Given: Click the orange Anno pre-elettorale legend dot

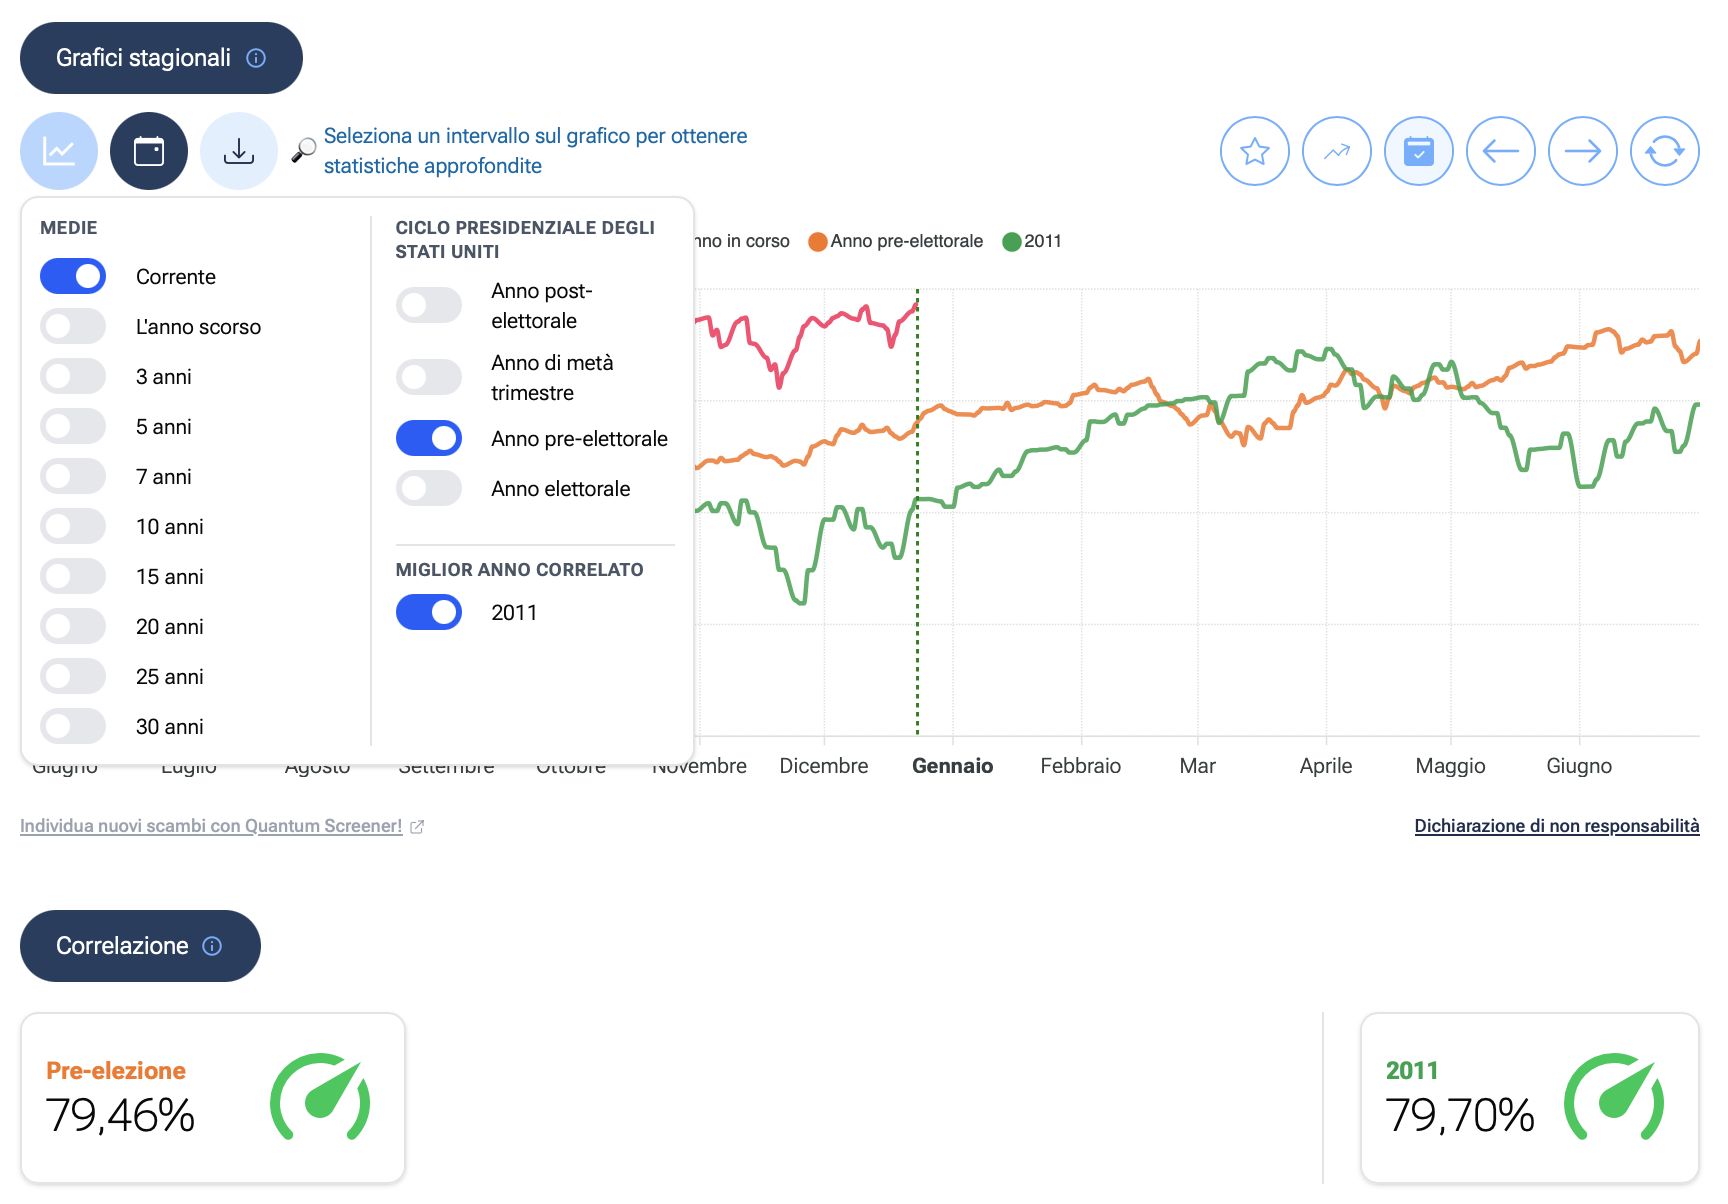Looking at the screenshot, I should 817,242.
